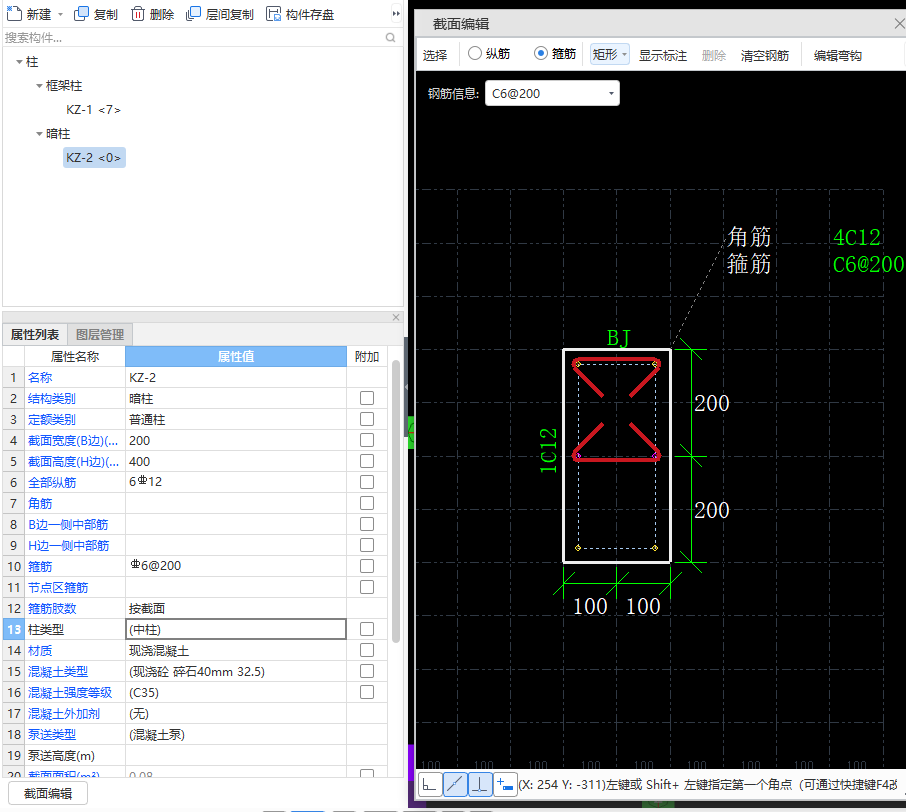Click the 构件存盘 save component icon

(x=273, y=13)
